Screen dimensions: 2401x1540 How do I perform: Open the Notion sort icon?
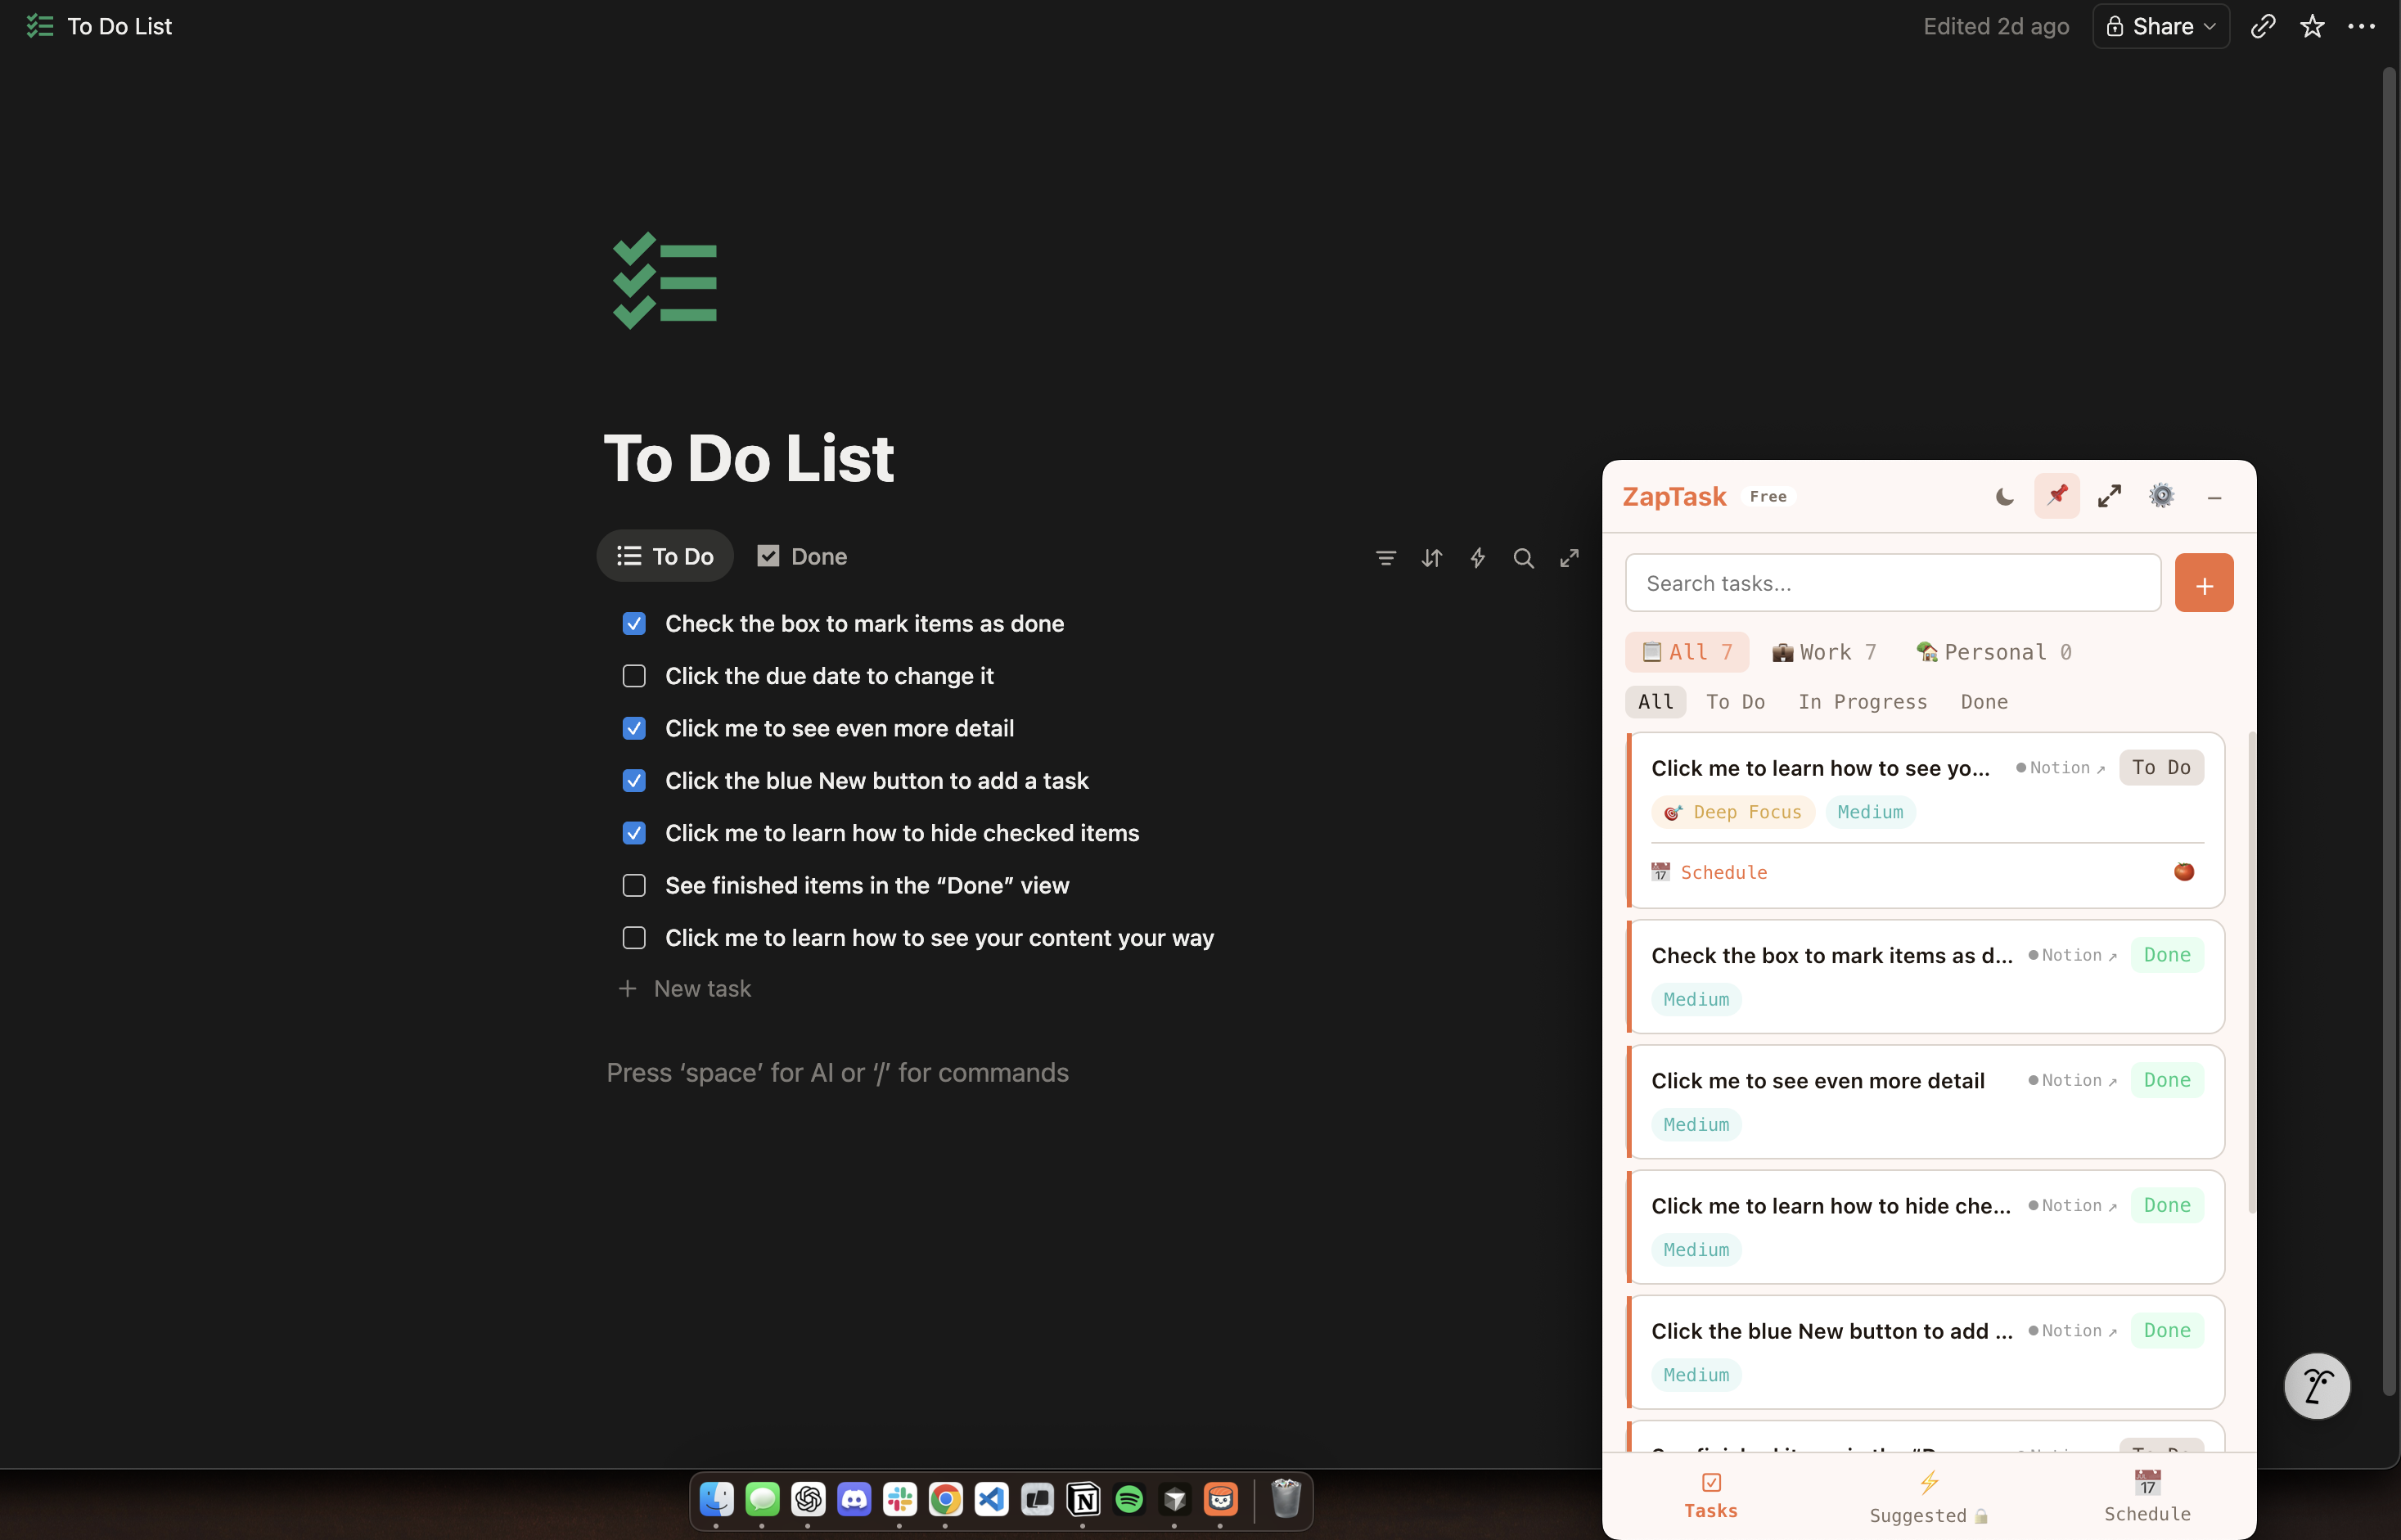coord(1432,558)
